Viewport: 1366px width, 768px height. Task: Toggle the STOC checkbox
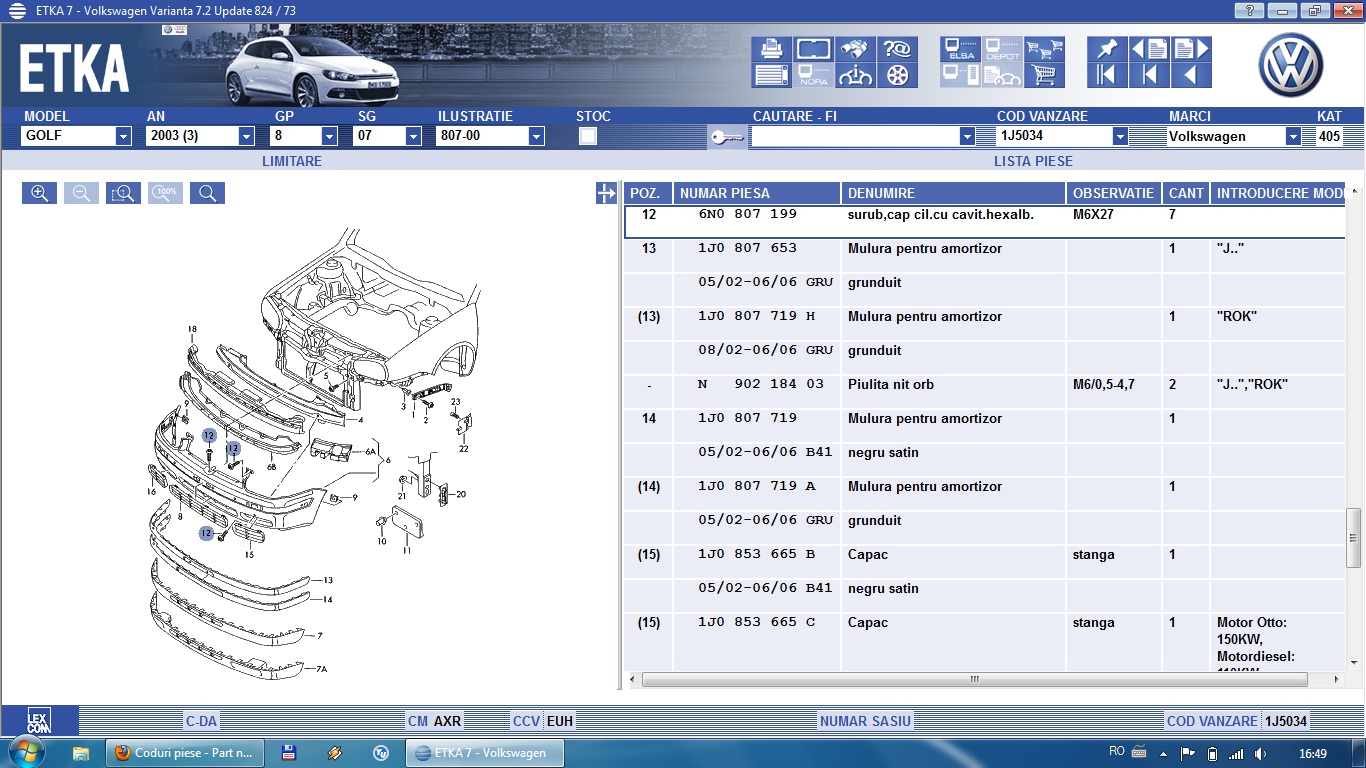(x=588, y=136)
